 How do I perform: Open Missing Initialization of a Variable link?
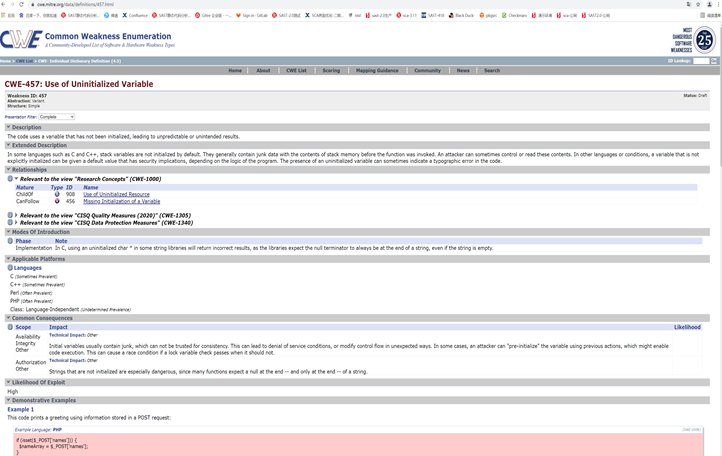(x=121, y=201)
